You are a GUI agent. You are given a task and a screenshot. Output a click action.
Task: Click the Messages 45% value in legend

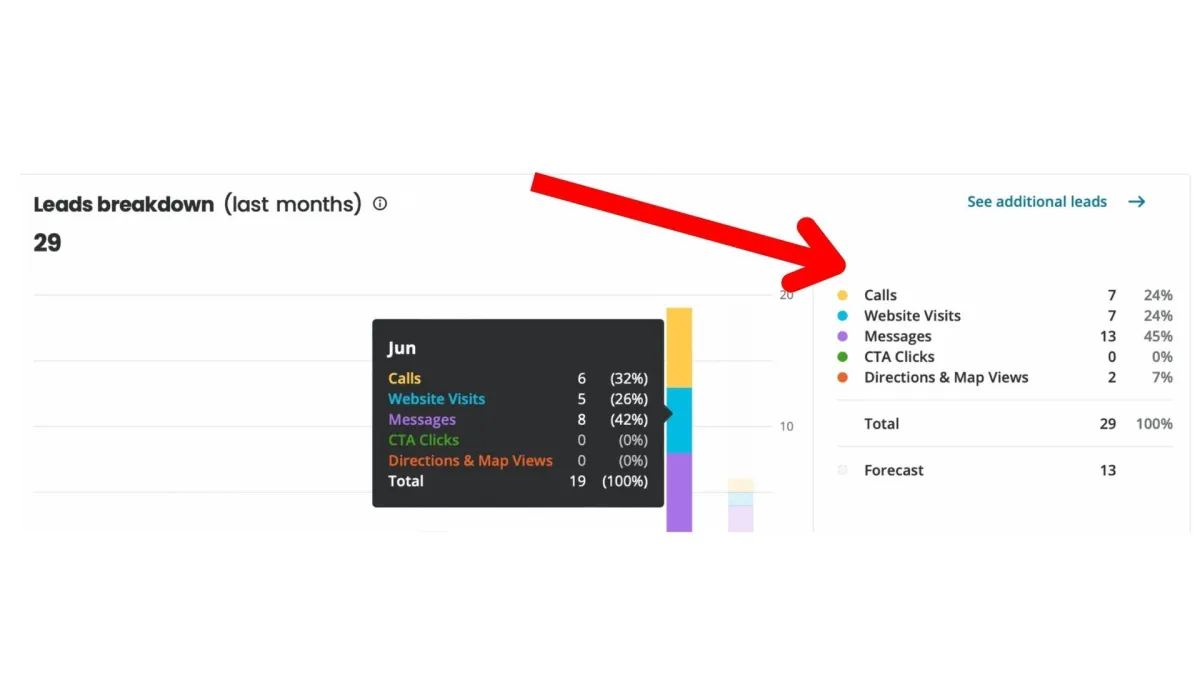[x=1158, y=337]
